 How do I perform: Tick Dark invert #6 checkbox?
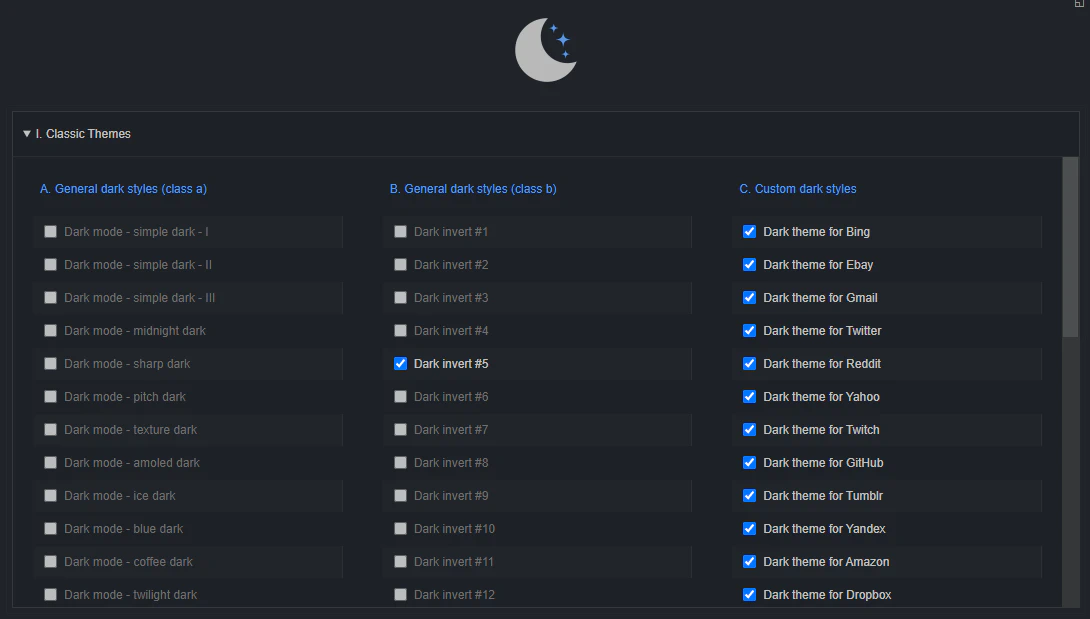pos(400,396)
